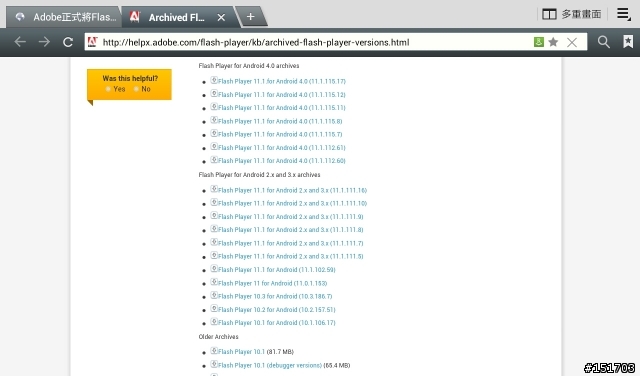Open the browser menu icon

pyautogui.click(x=624, y=14)
